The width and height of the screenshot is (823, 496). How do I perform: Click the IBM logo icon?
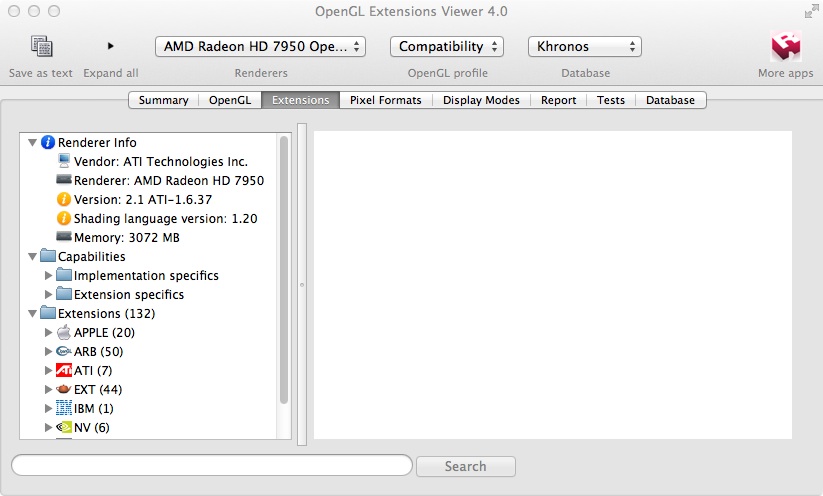(x=64, y=408)
